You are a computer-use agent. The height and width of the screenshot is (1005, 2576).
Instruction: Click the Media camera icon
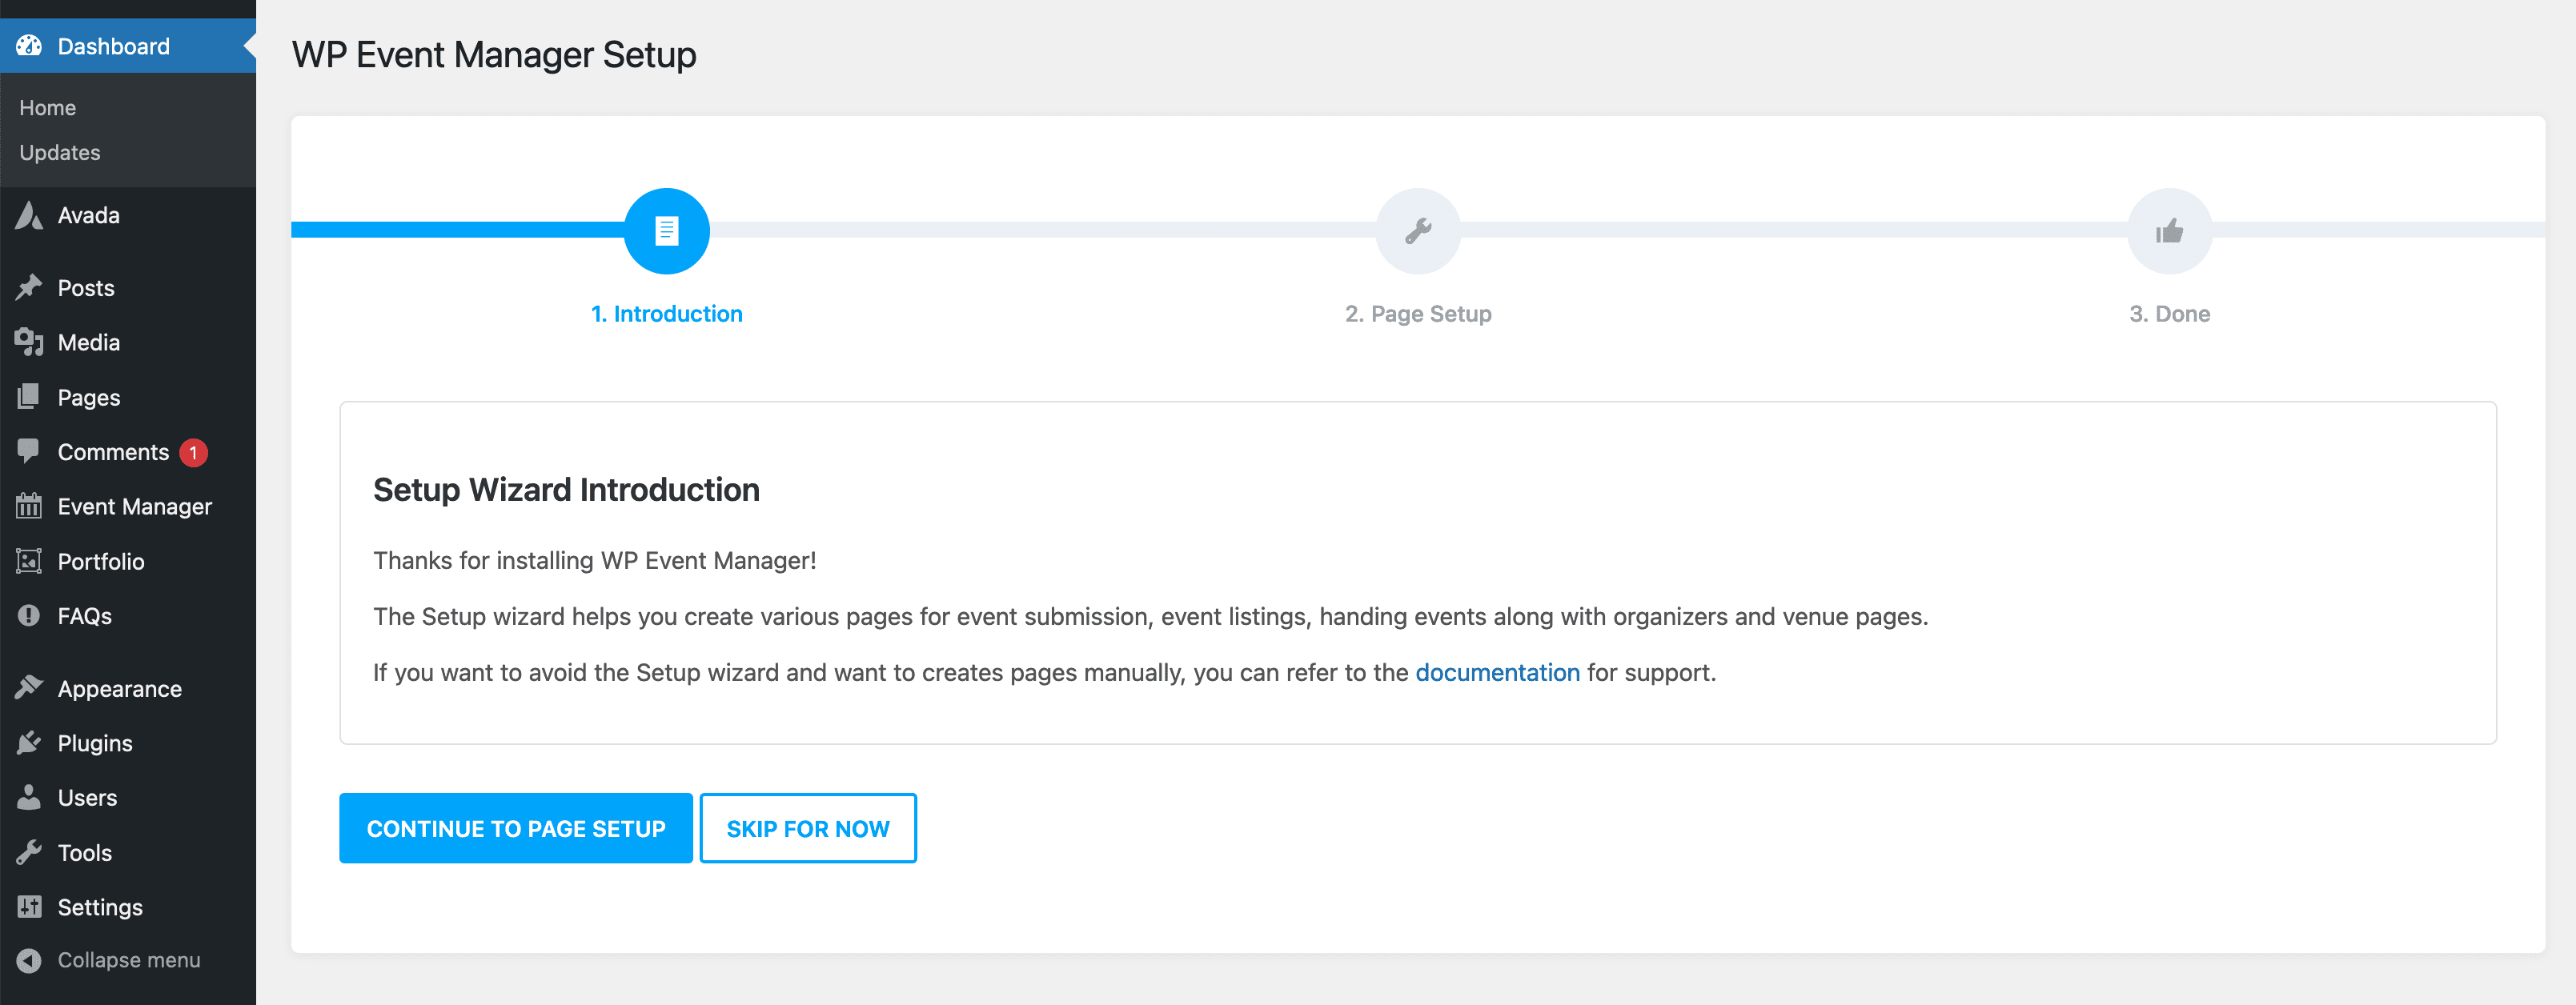pyautogui.click(x=29, y=342)
